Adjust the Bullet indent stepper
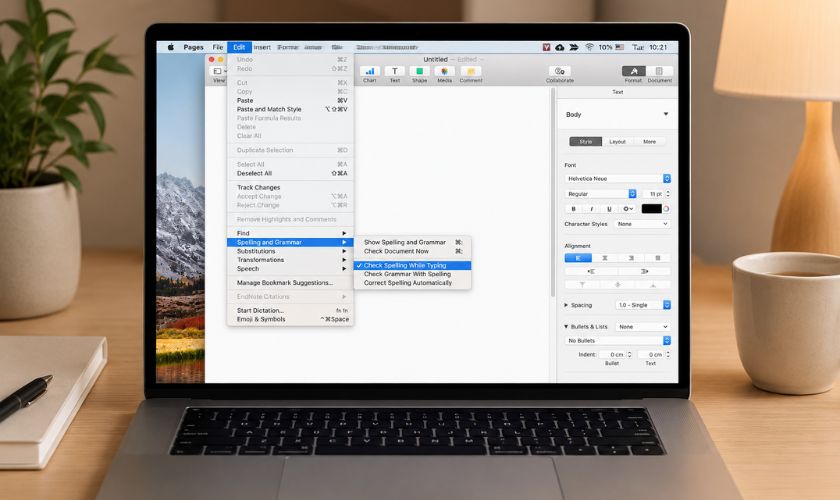The width and height of the screenshot is (840, 500). coord(629,355)
